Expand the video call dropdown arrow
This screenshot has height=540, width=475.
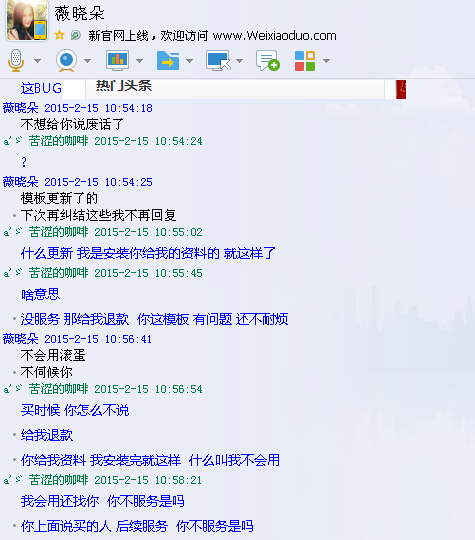pyautogui.click(x=87, y=61)
